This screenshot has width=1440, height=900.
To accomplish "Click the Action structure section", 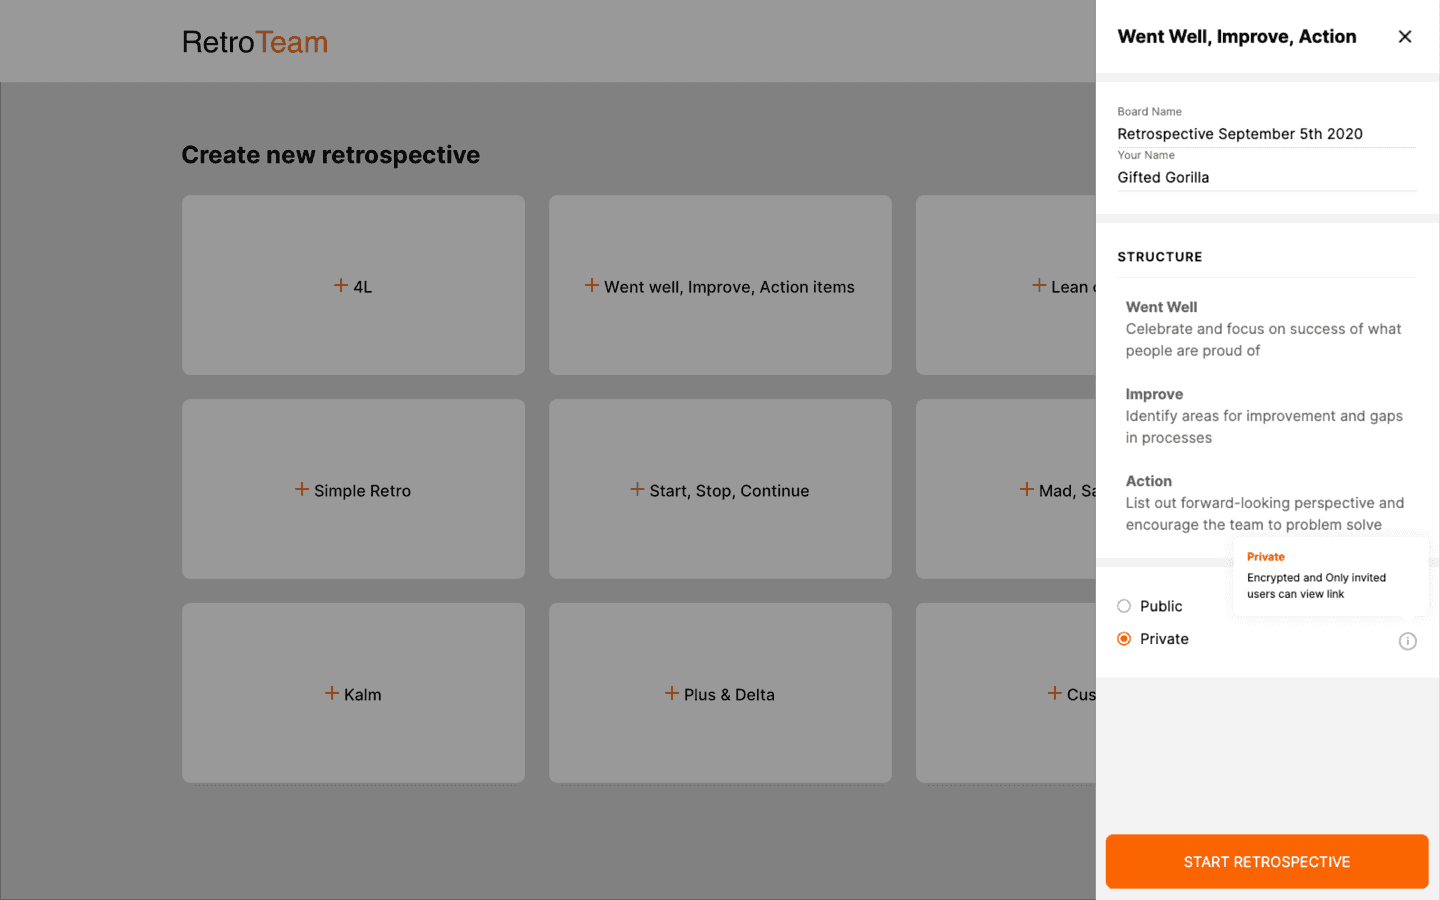I will 1263,503.
